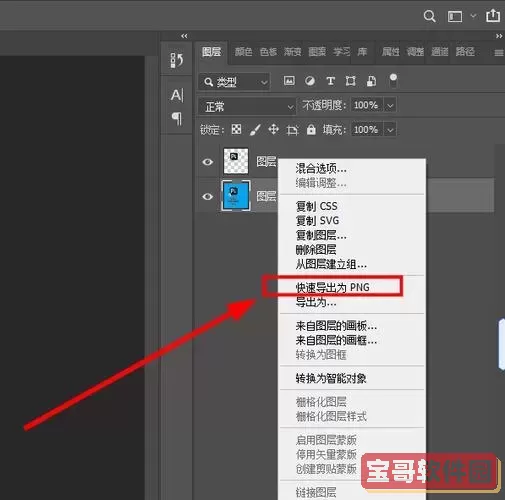Image resolution: width=505 pixels, height=500 pixels.
Task: Switch to the 学习 tab
Action: pyautogui.click(x=342, y=52)
